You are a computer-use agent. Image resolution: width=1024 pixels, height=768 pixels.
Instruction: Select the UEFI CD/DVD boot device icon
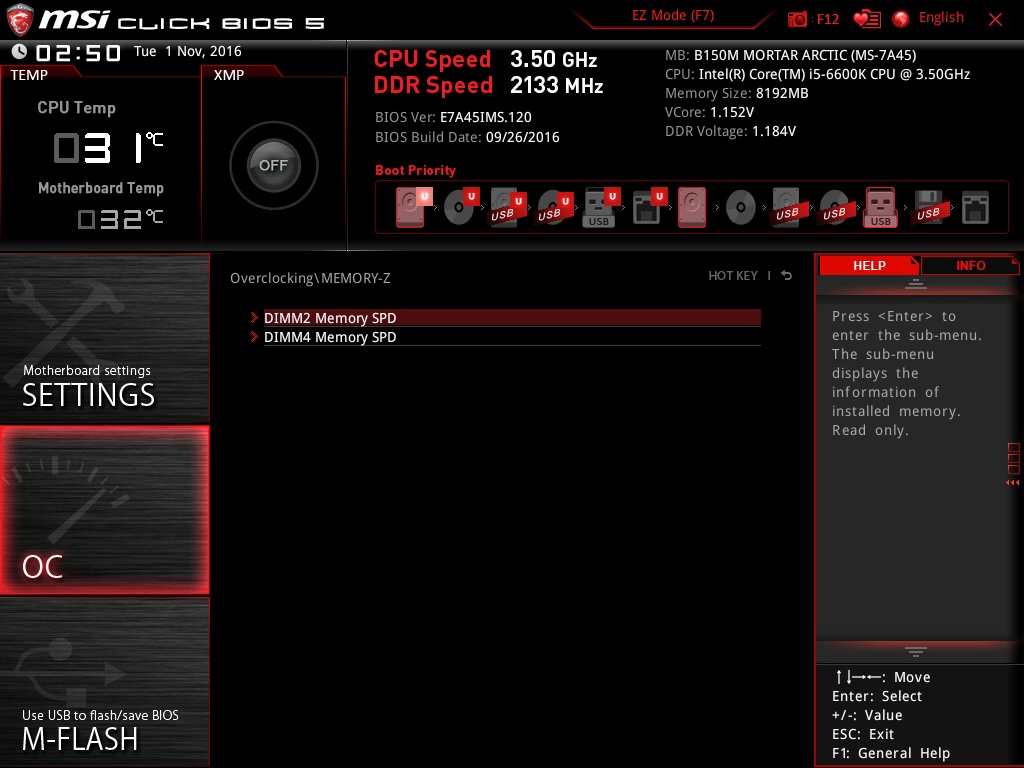coord(460,207)
